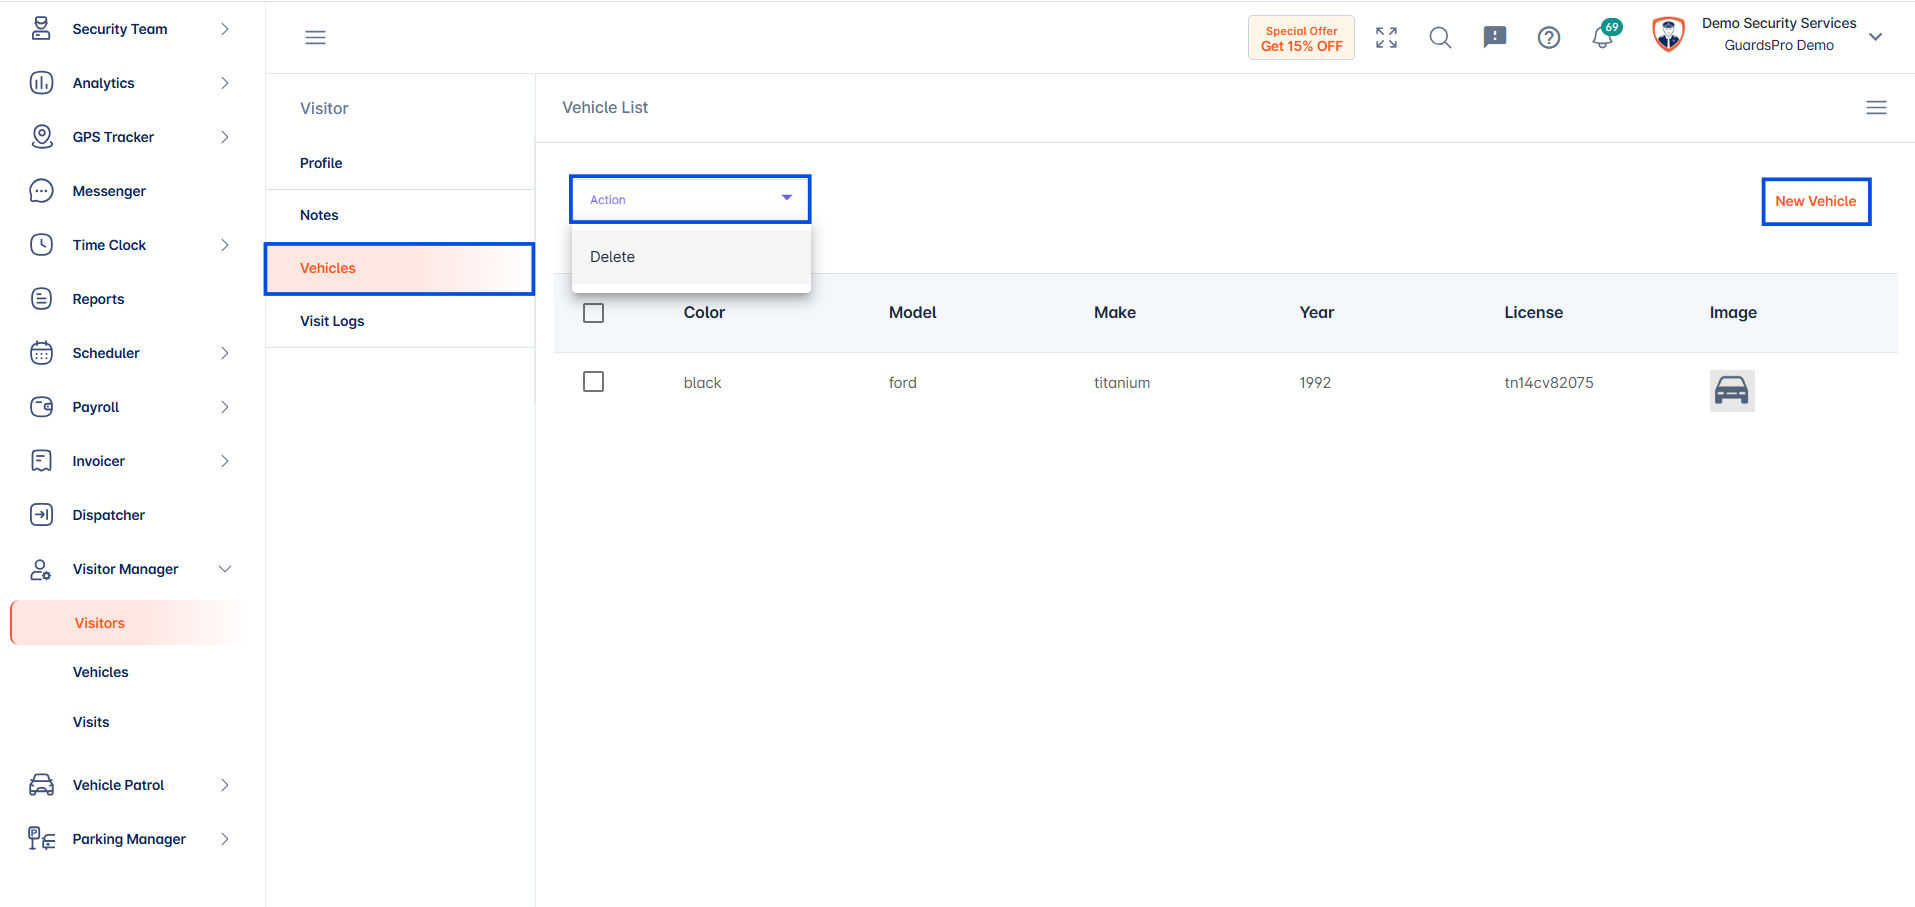Screen dimensions: 1915x907
Task: Open the feedback message icon
Action: (1495, 38)
